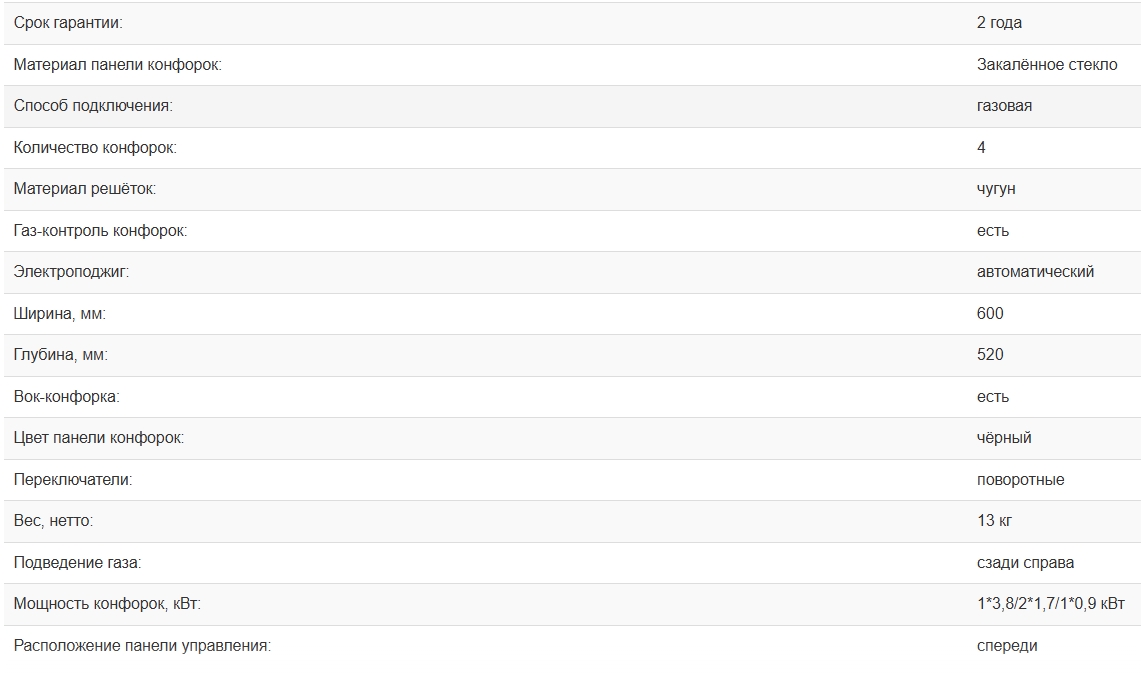Click the 'Вок-конфорка:' label
1141x673 pixels.
click(66, 397)
